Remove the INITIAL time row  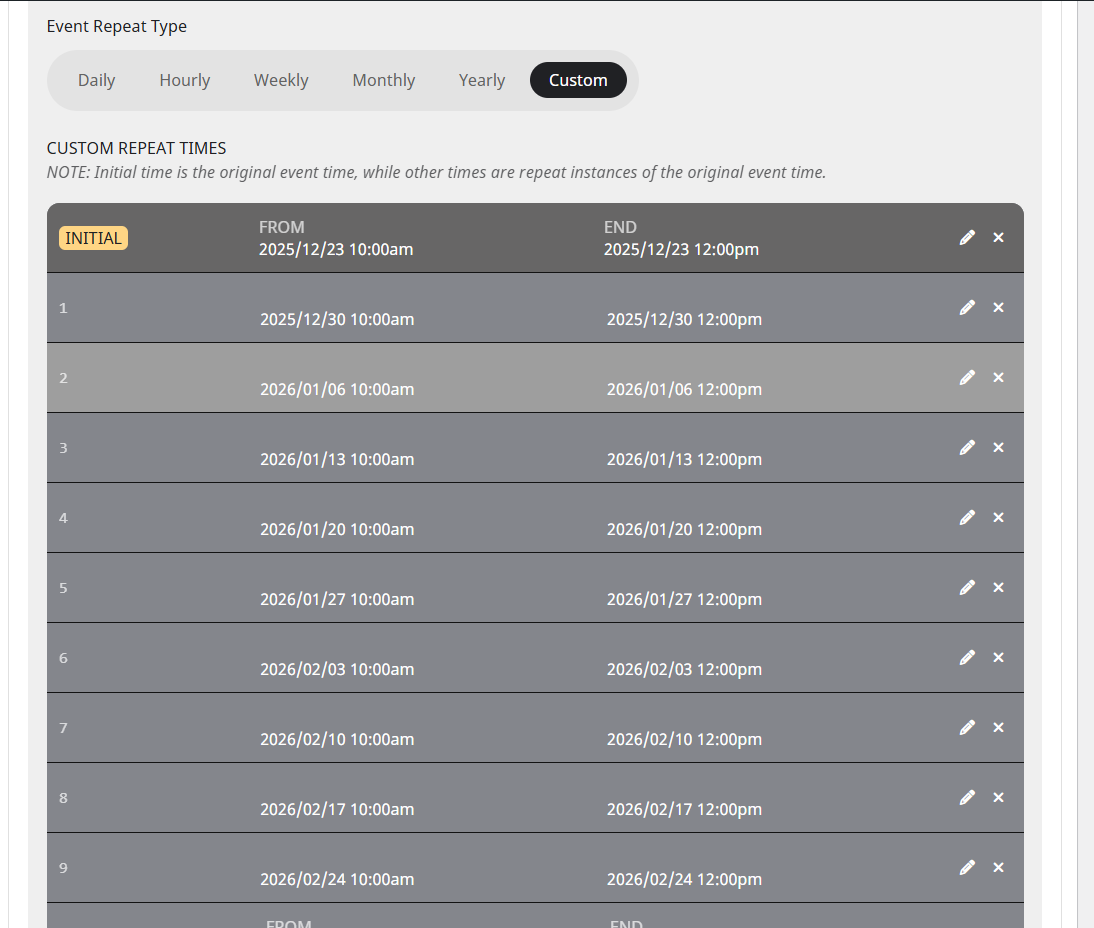click(x=998, y=237)
